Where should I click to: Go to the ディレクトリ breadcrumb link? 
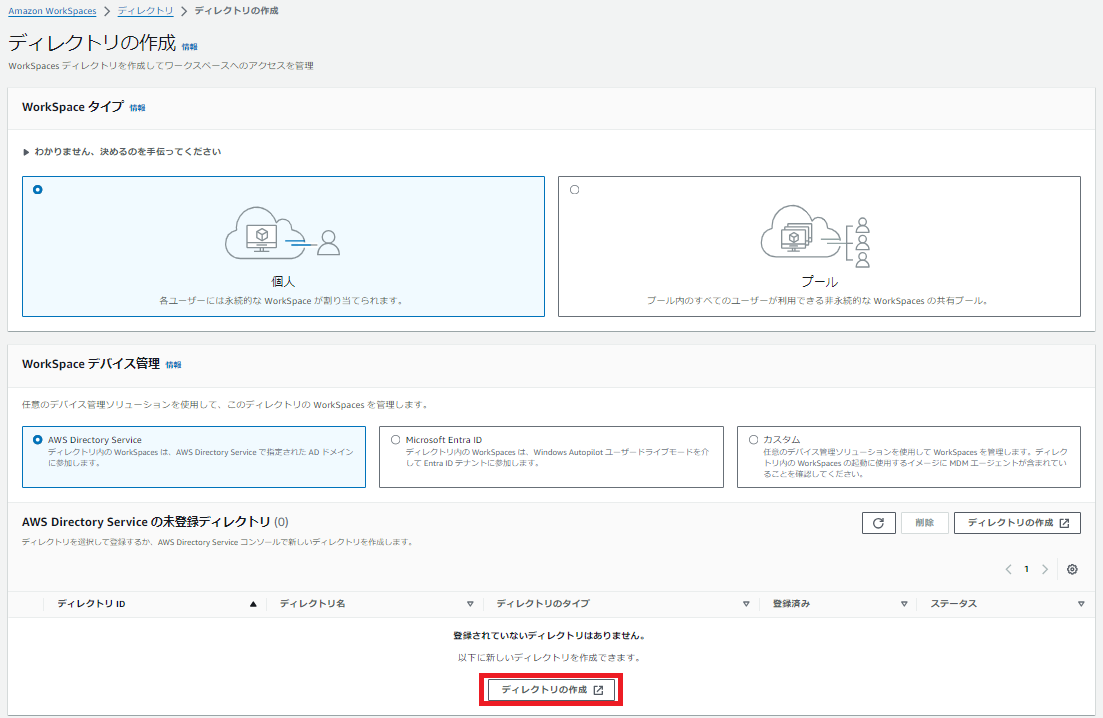(146, 11)
